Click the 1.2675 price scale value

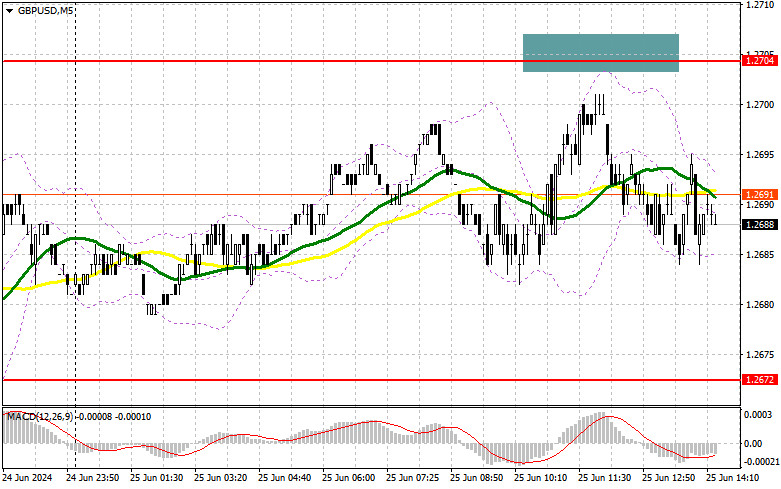point(760,355)
